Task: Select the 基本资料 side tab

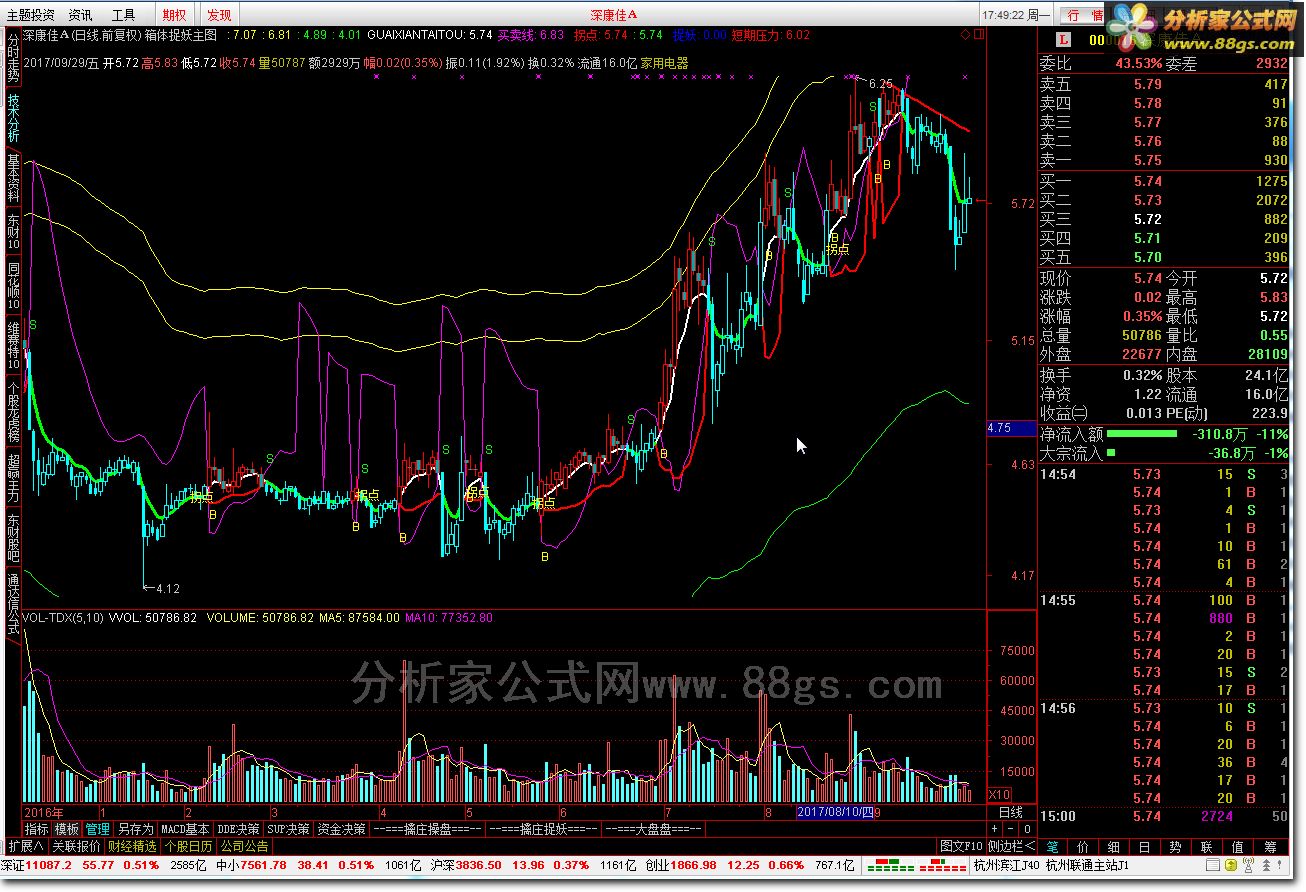Action: tap(13, 178)
